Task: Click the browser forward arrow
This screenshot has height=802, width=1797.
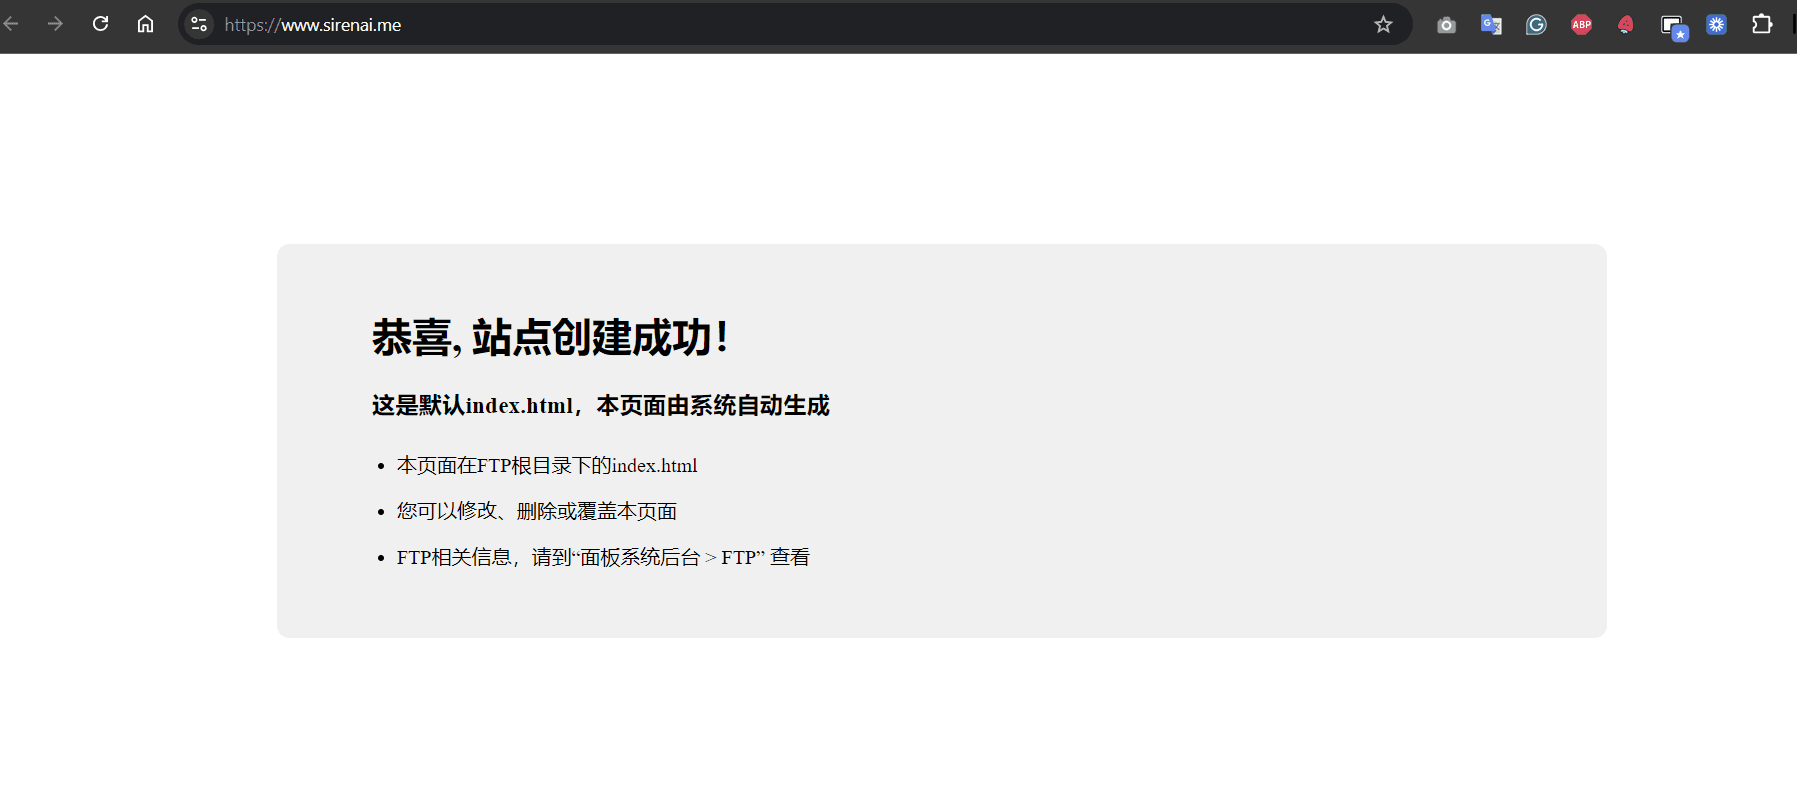Action: click(x=55, y=24)
